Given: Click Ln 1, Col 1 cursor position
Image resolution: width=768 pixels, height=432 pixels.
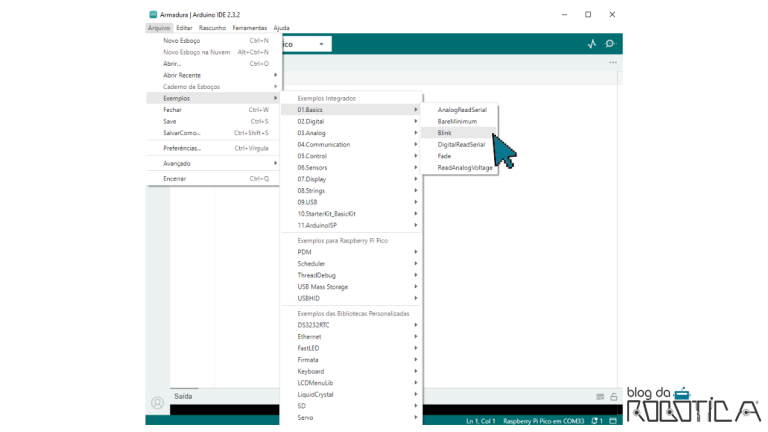Looking at the screenshot, I should (481, 421).
